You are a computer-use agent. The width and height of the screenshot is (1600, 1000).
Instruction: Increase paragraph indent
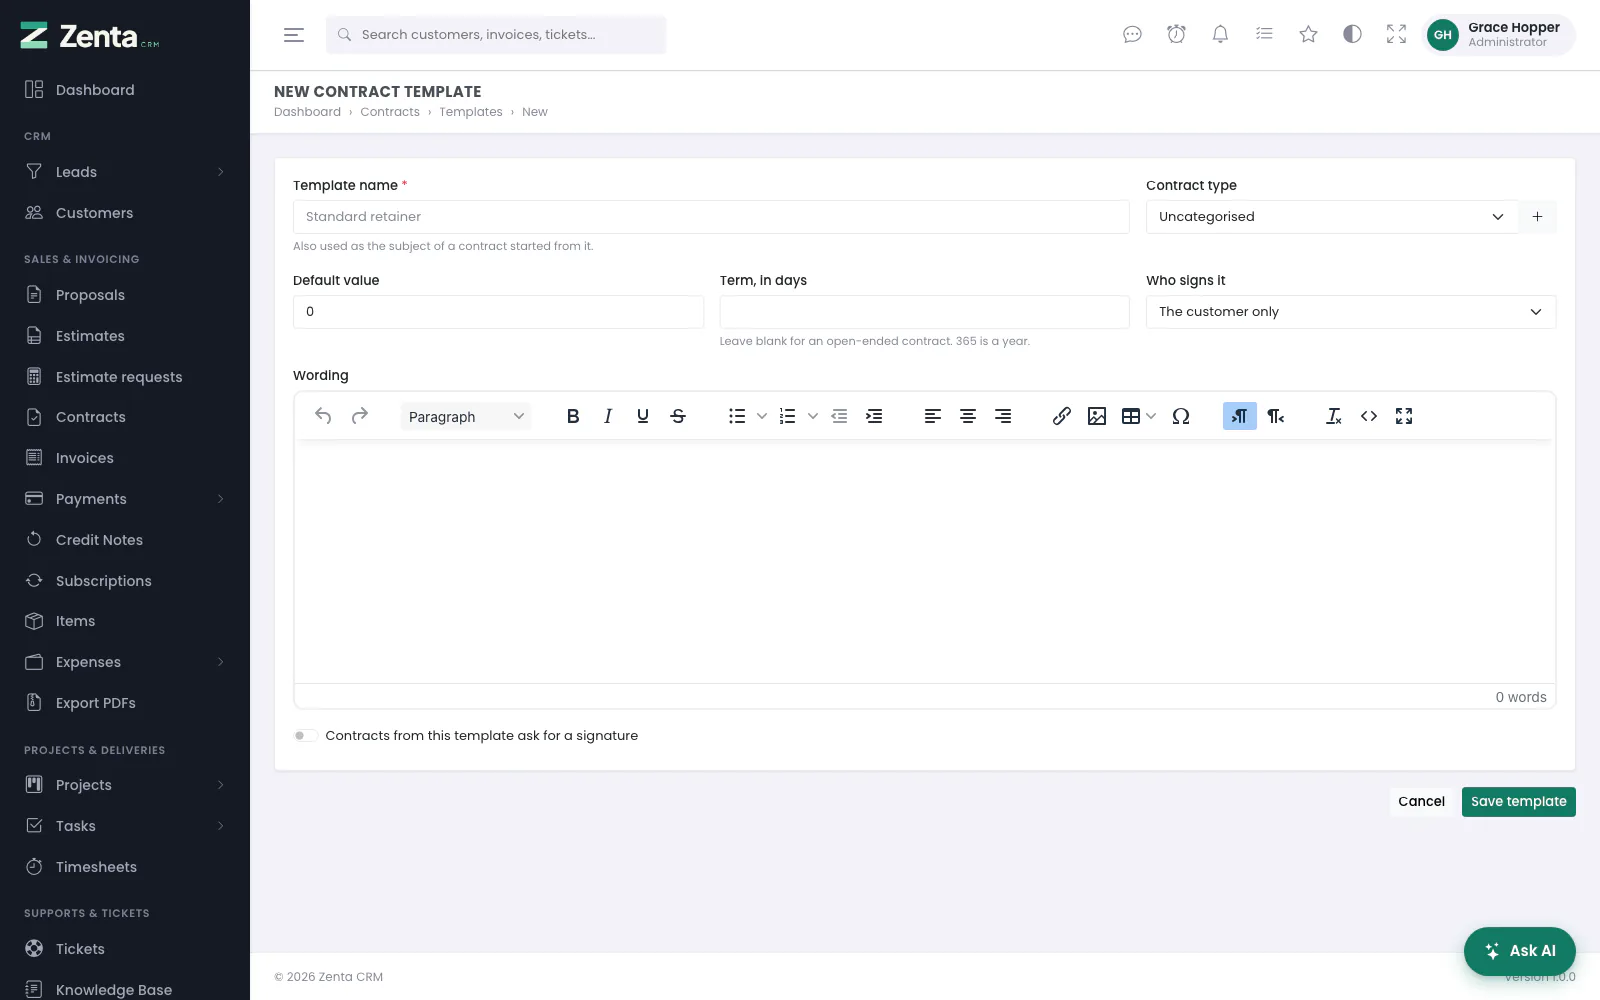(874, 416)
